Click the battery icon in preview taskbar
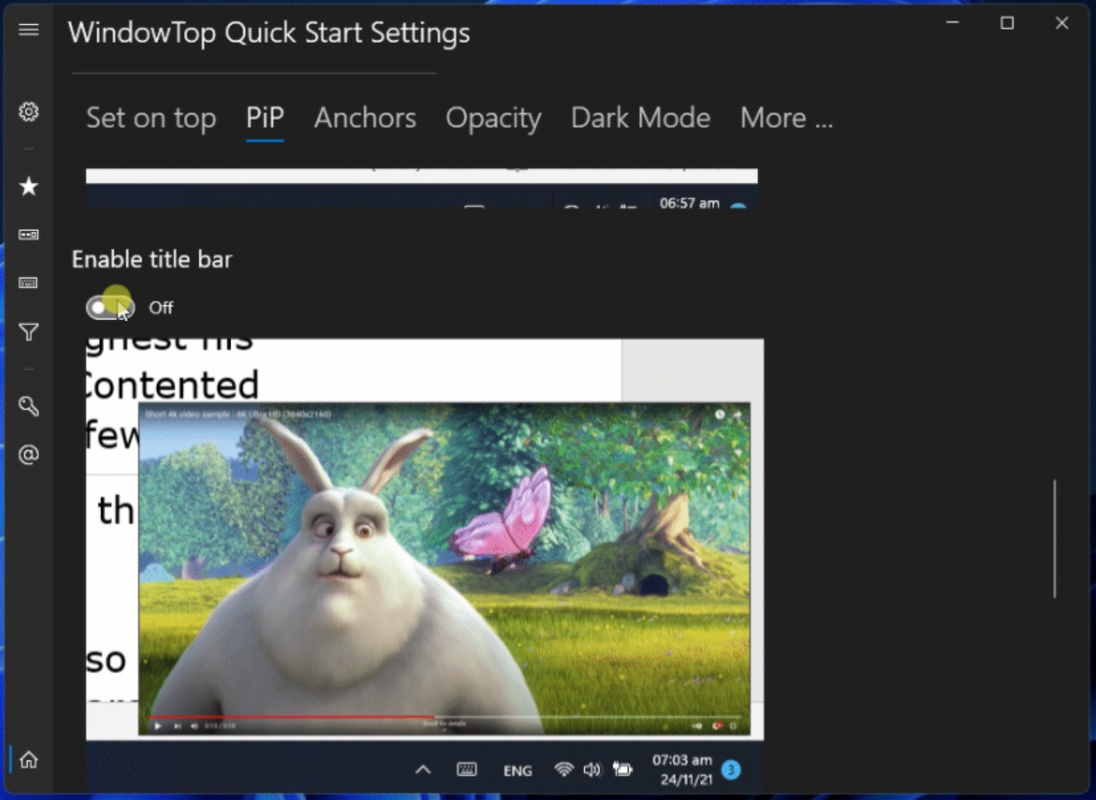 622,769
